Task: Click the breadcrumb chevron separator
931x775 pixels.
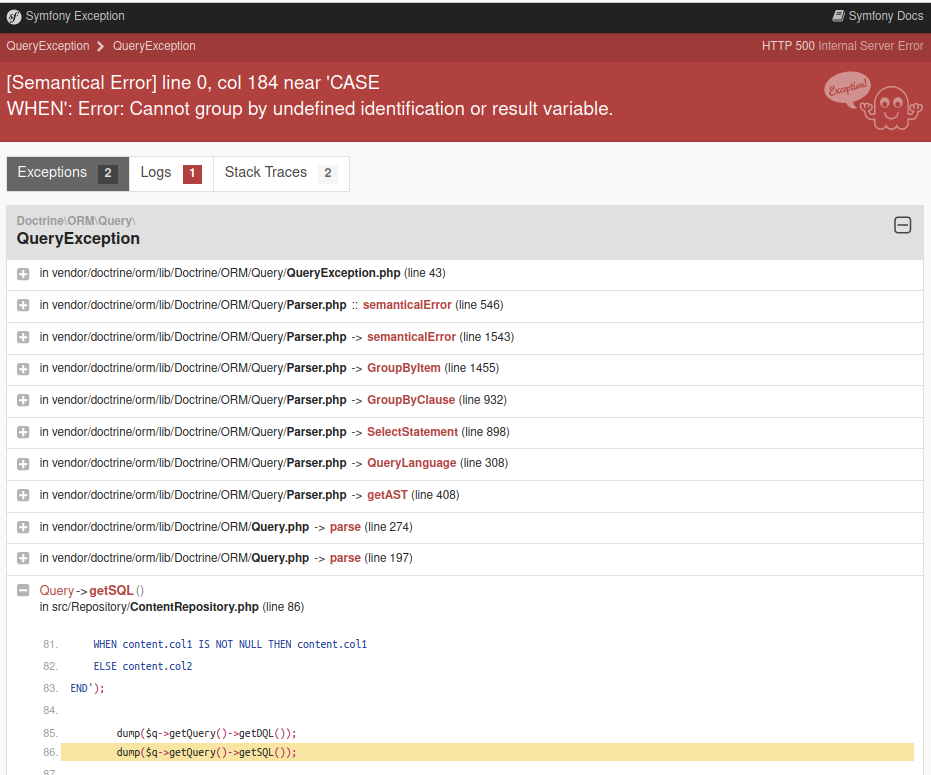Action: [x=100, y=46]
